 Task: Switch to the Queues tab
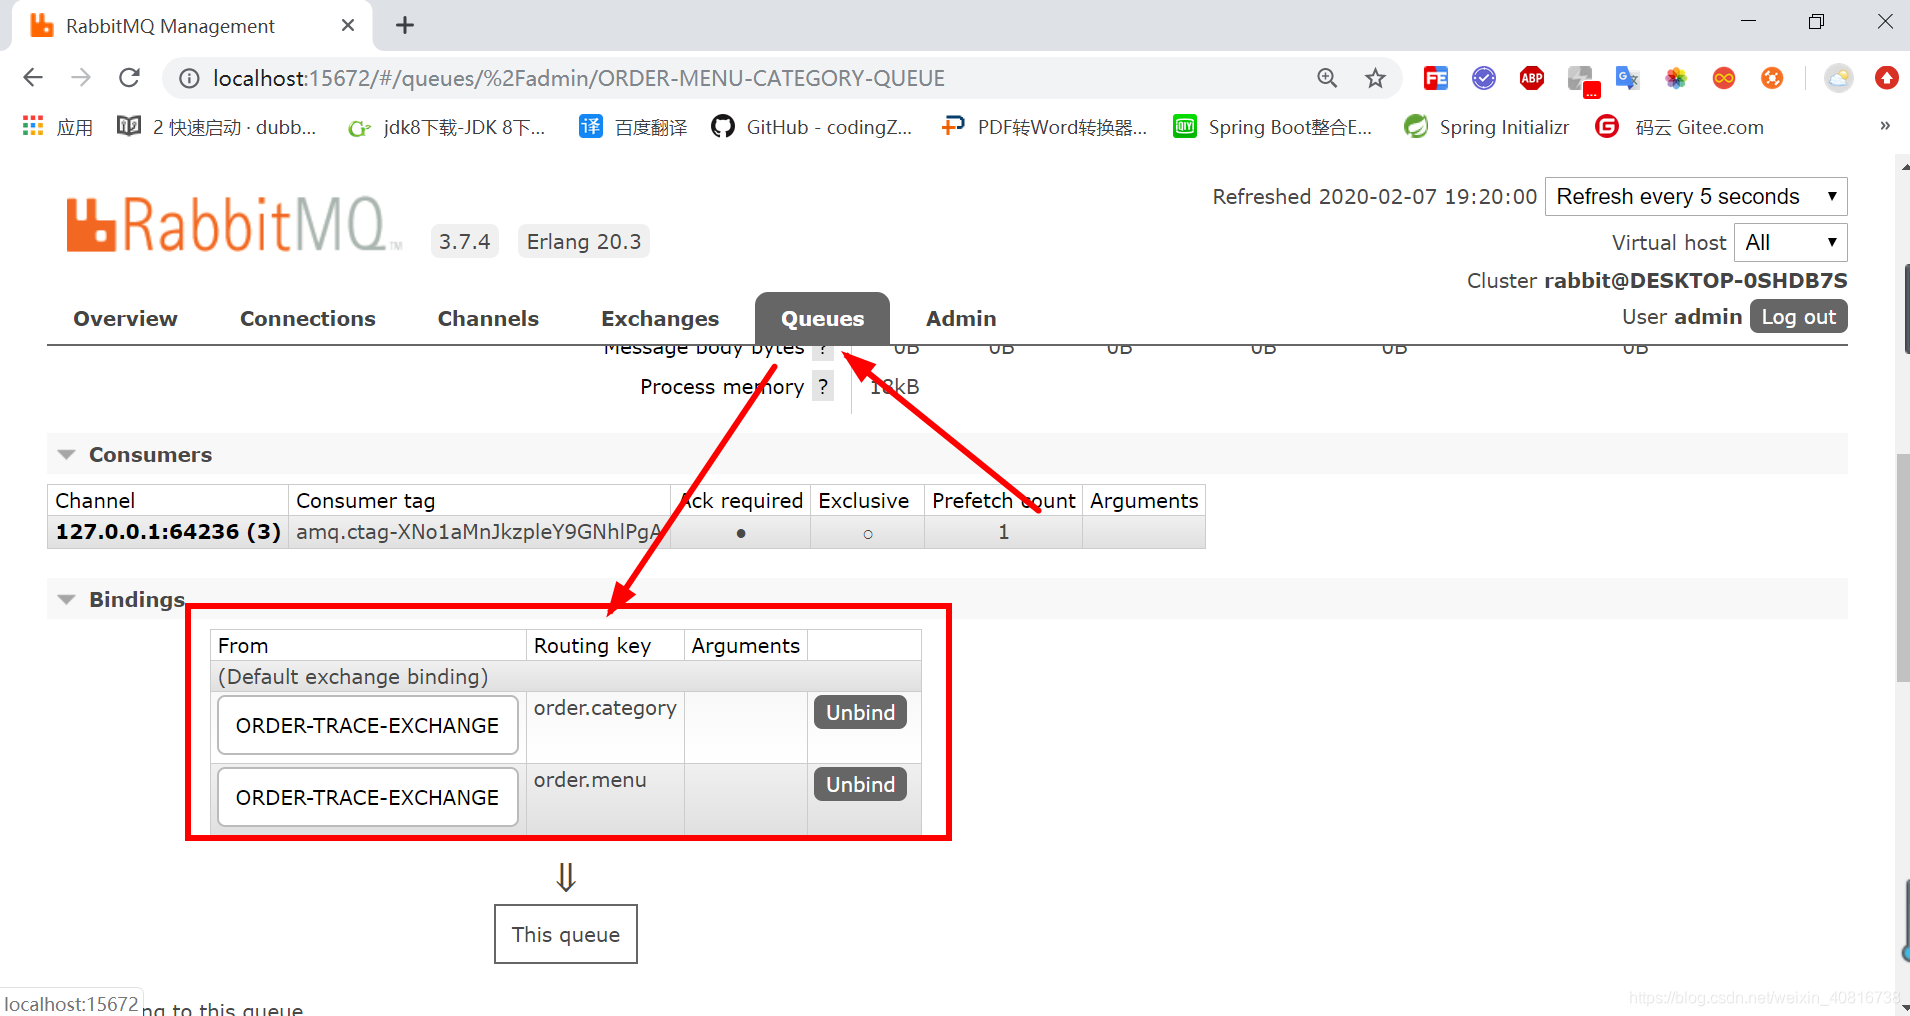click(x=822, y=318)
